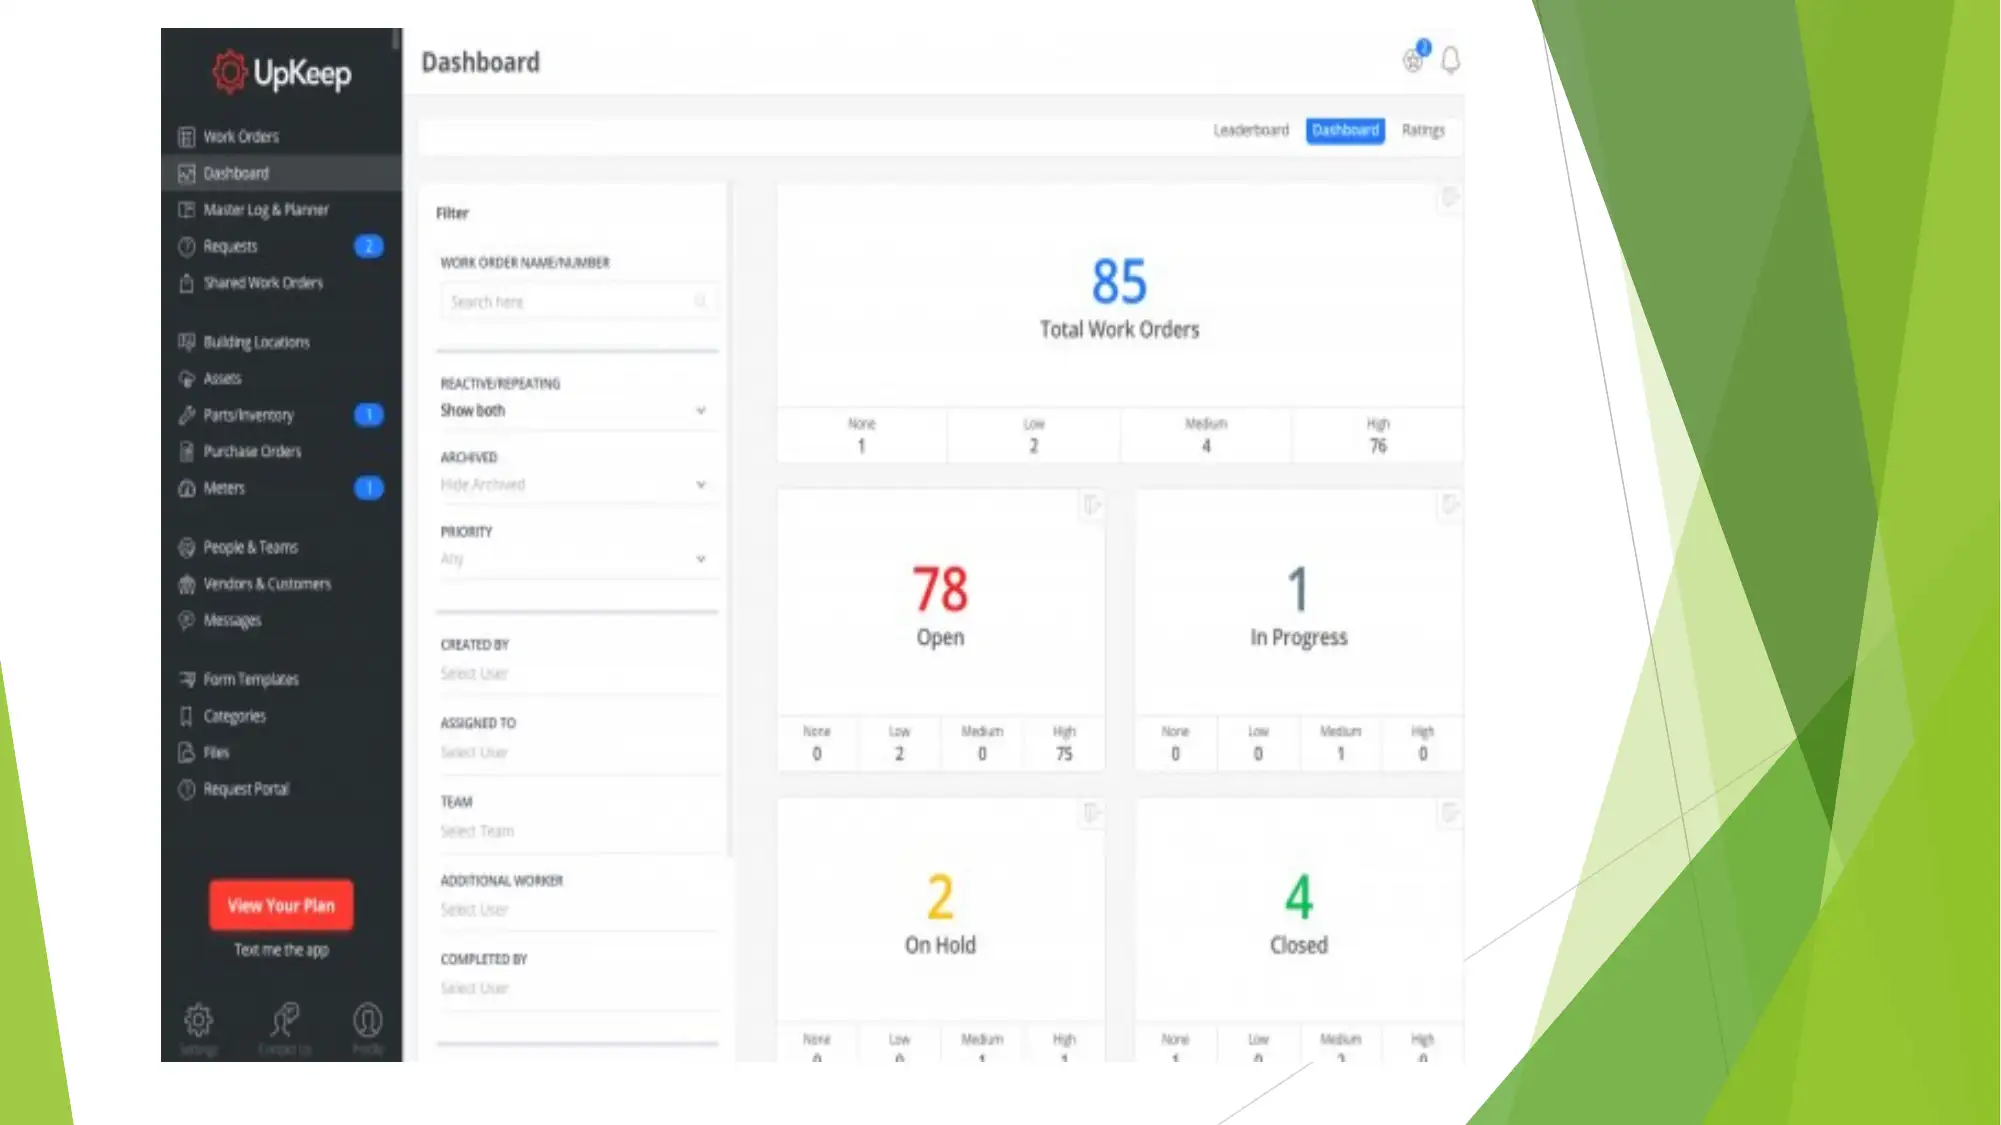Screen dimensions: 2001x1125
Task: Click the Low 2 cell under Open
Action: [899, 744]
